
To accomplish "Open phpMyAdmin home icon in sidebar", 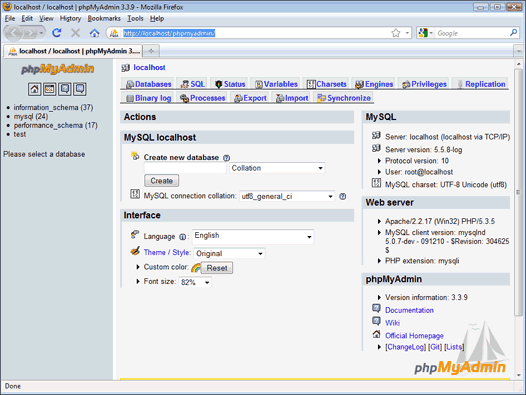I will coord(35,89).
